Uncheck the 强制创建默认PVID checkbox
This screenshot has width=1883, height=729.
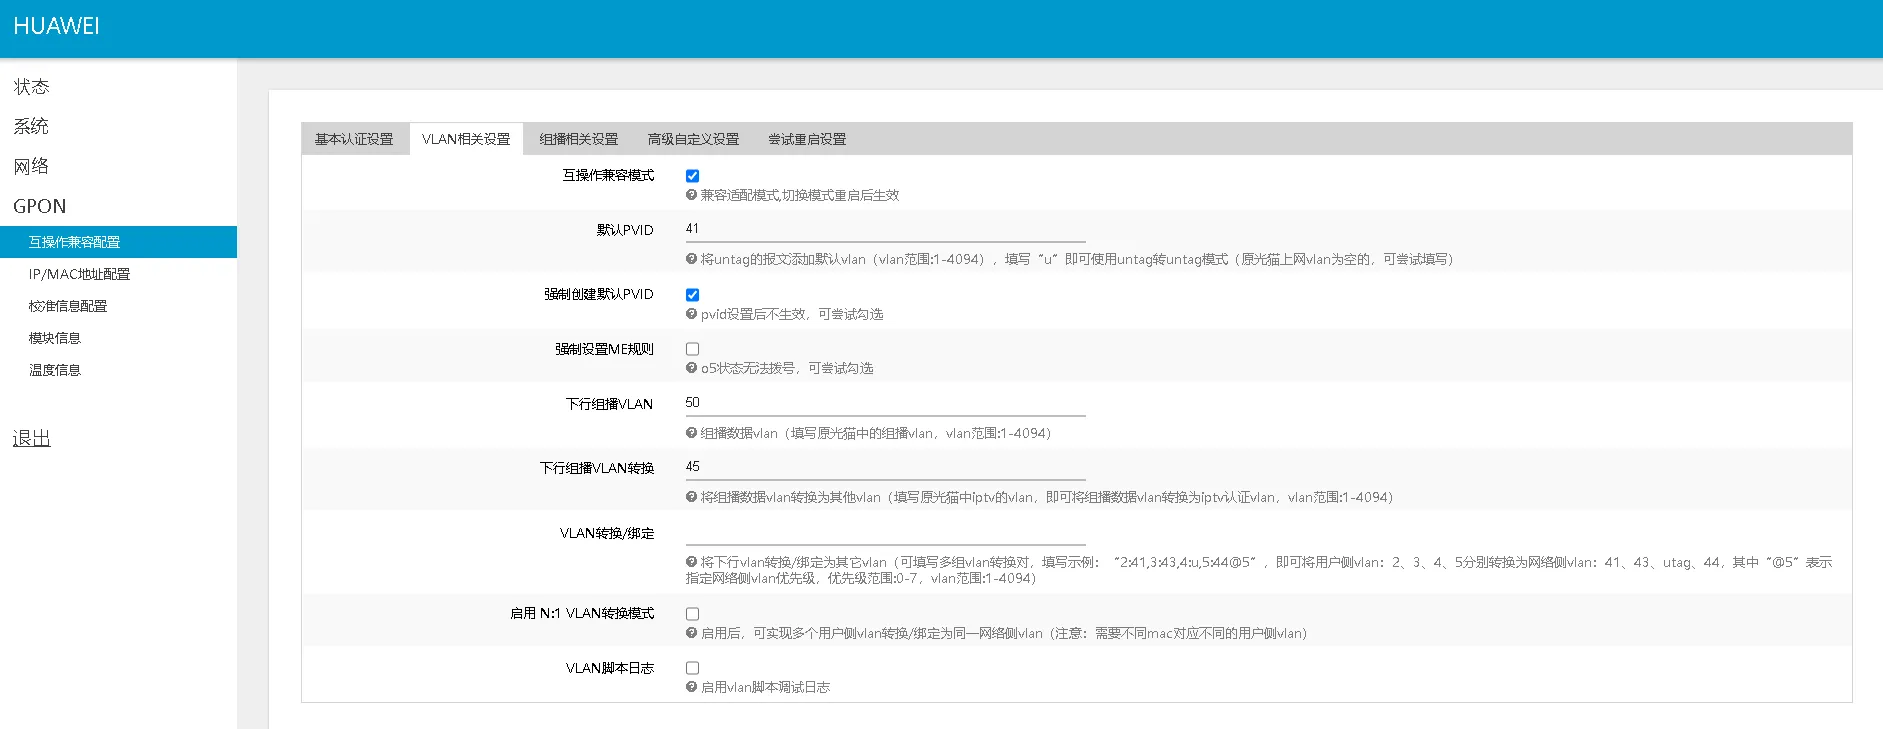pos(692,295)
